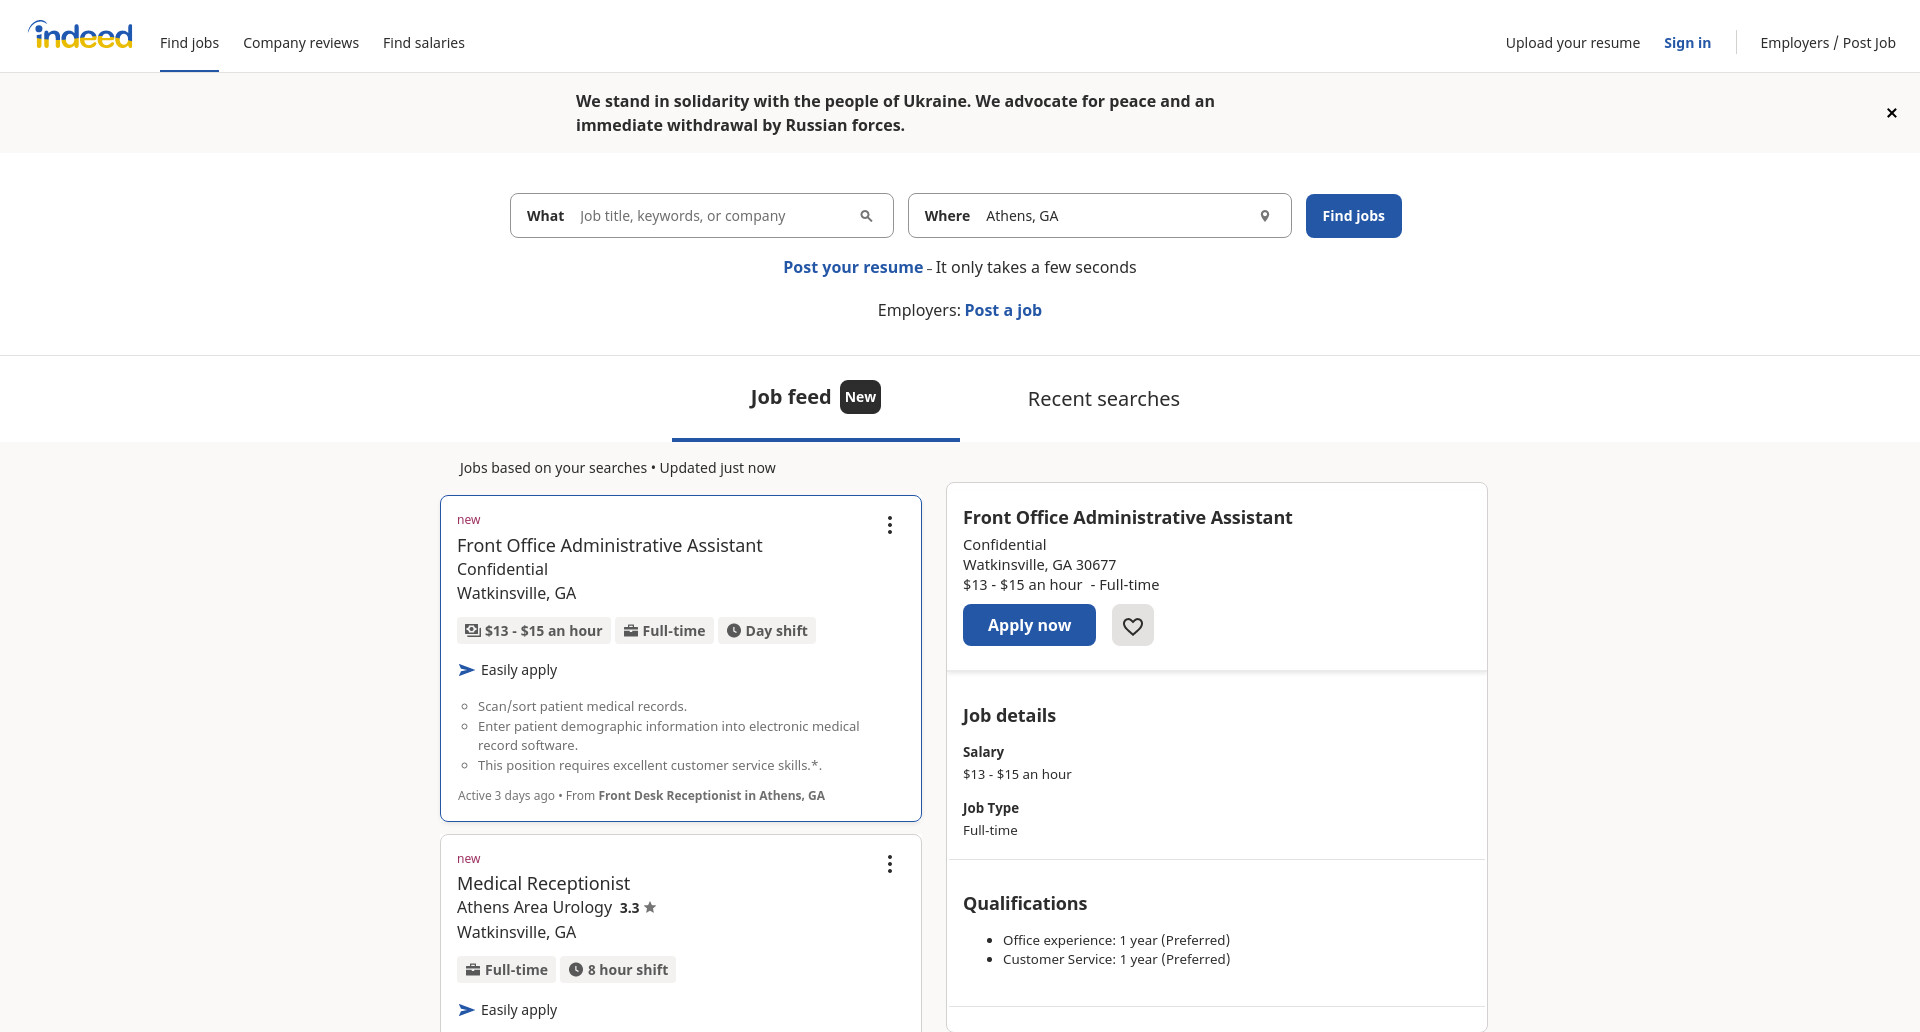Click the Find jobs search button
This screenshot has width=1920, height=1032.
coord(1353,216)
